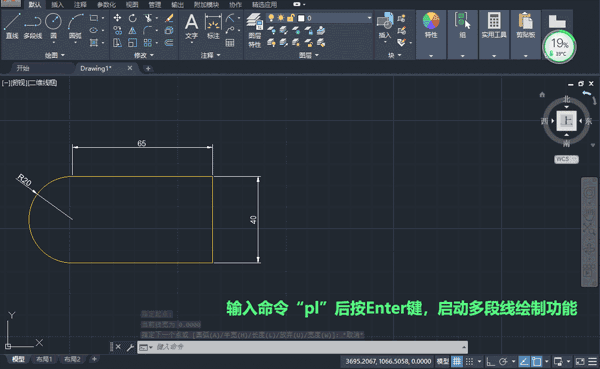Toggle object snap tracking in status bar
Image resolution: width=600 pixels, height=369 pixels.
pyautogui.click(x=524, y=361)
